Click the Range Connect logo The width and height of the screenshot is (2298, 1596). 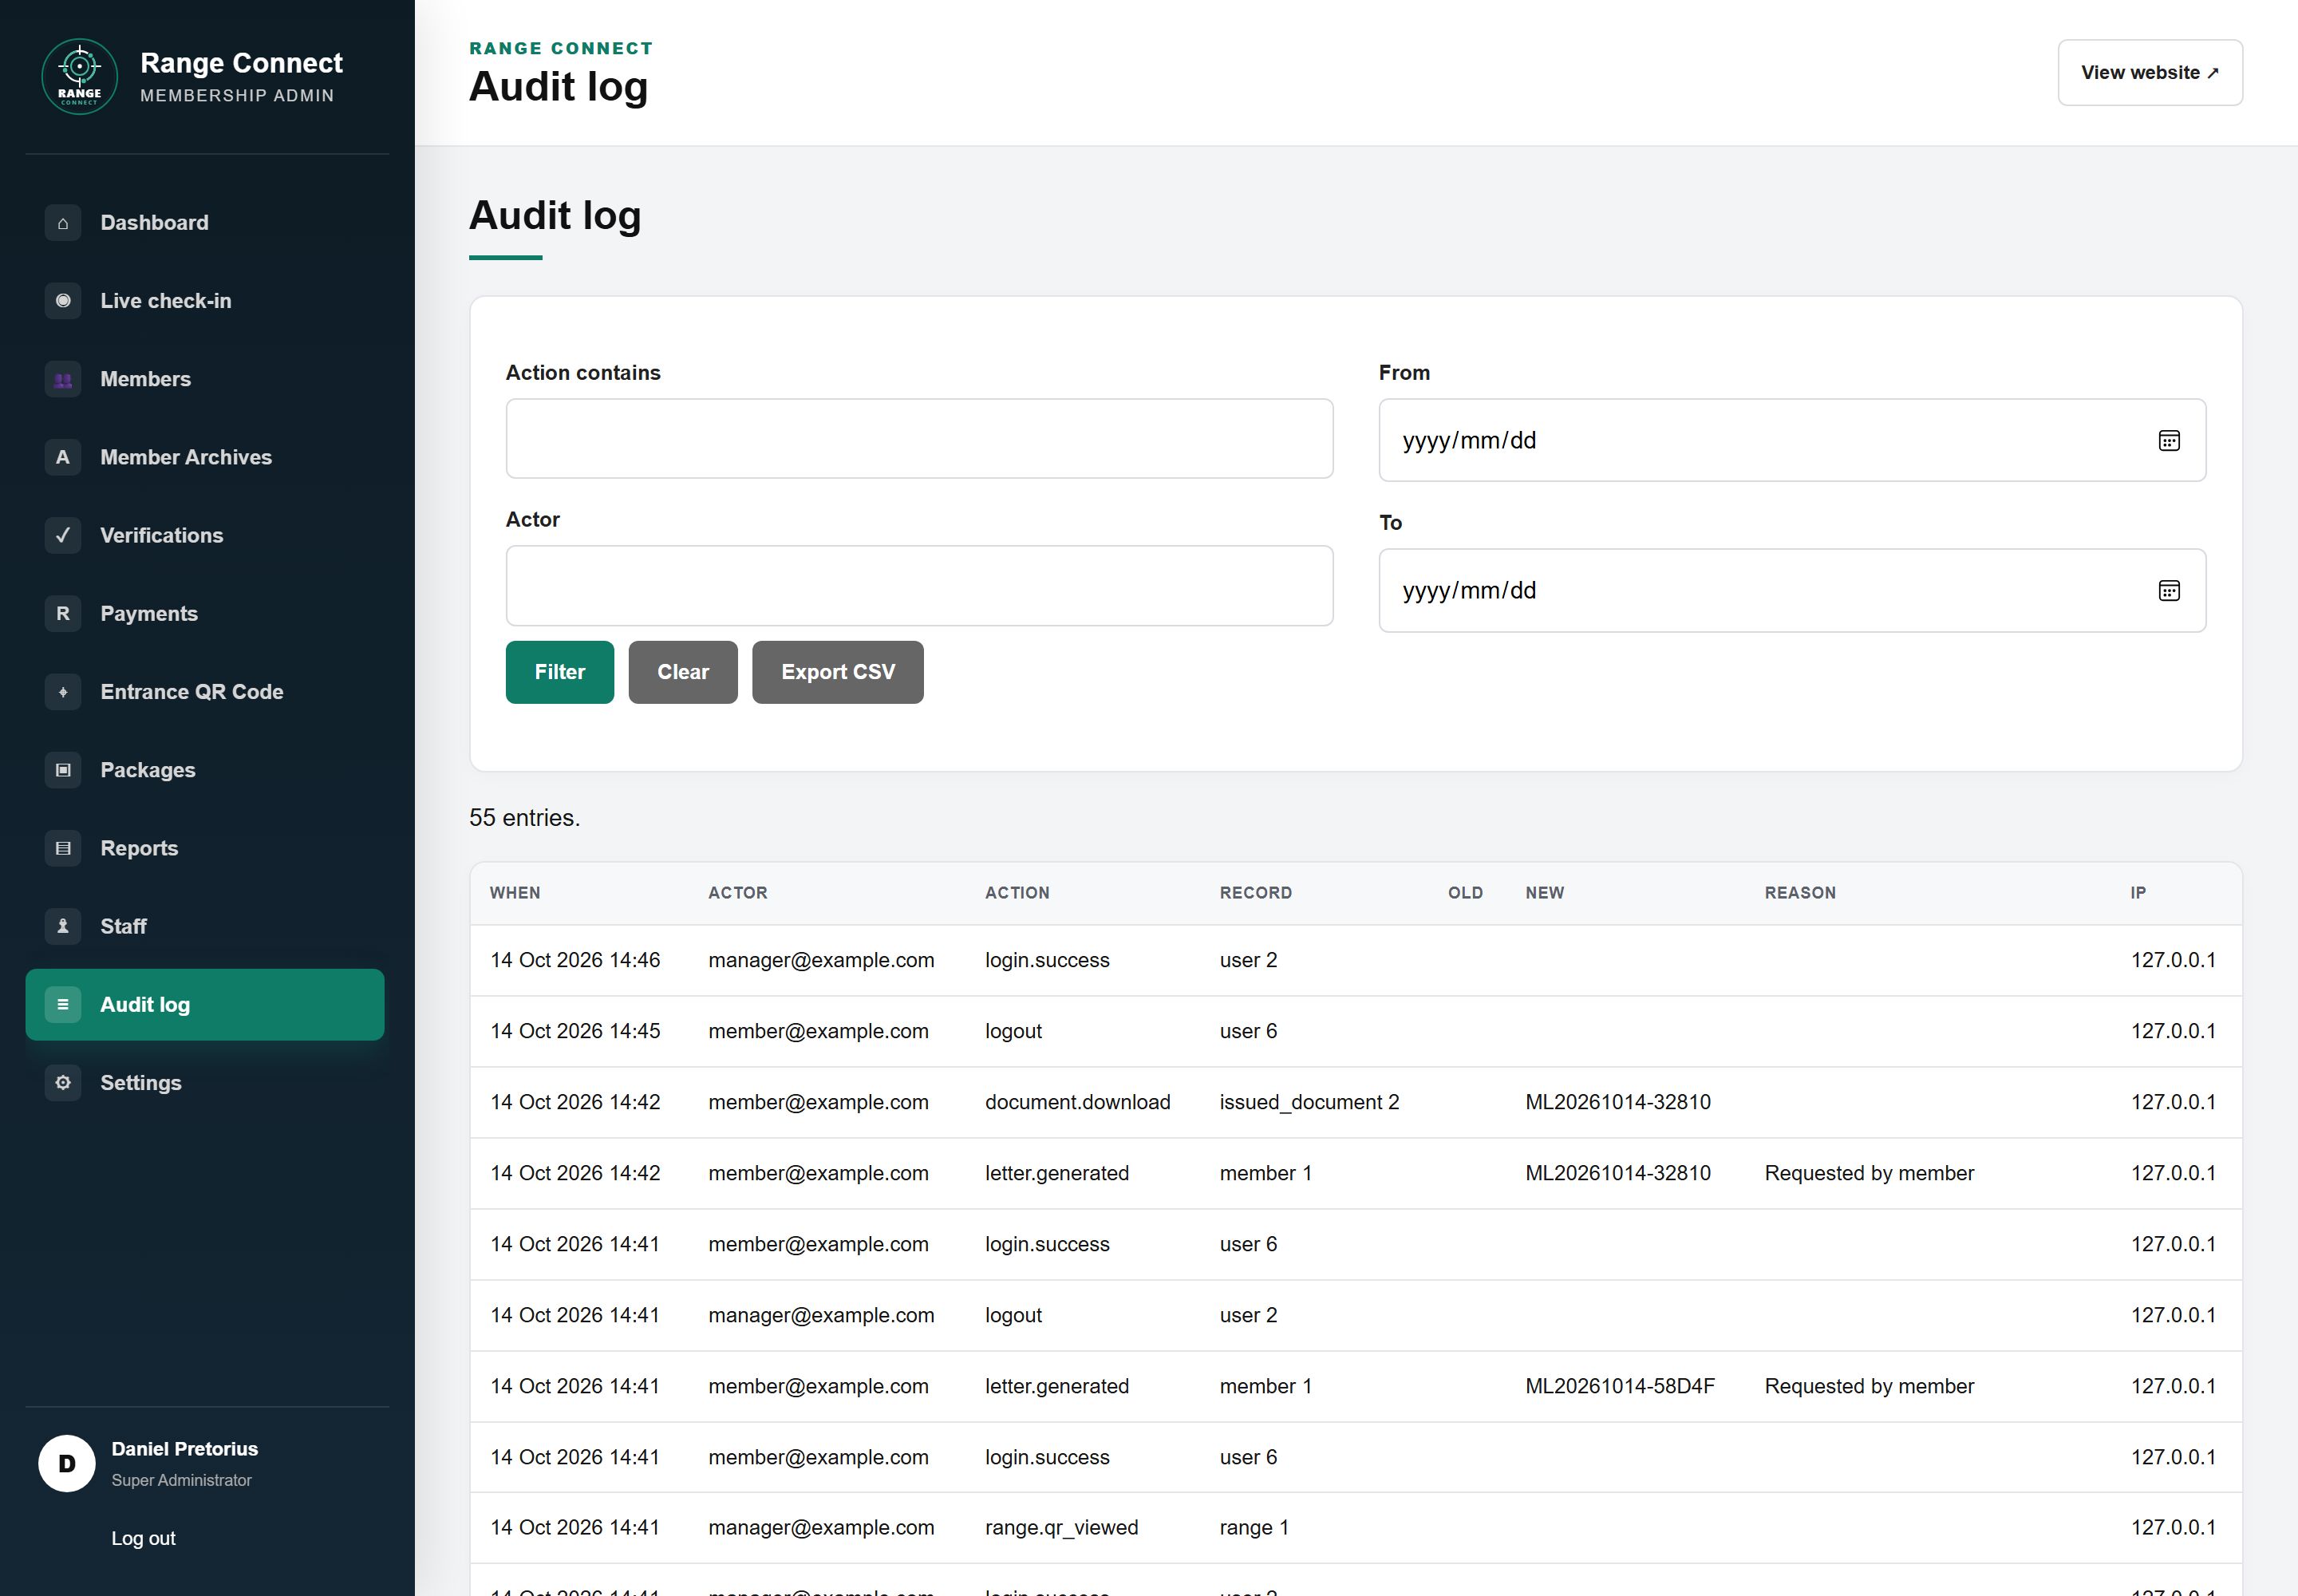[x=79, y=77]
